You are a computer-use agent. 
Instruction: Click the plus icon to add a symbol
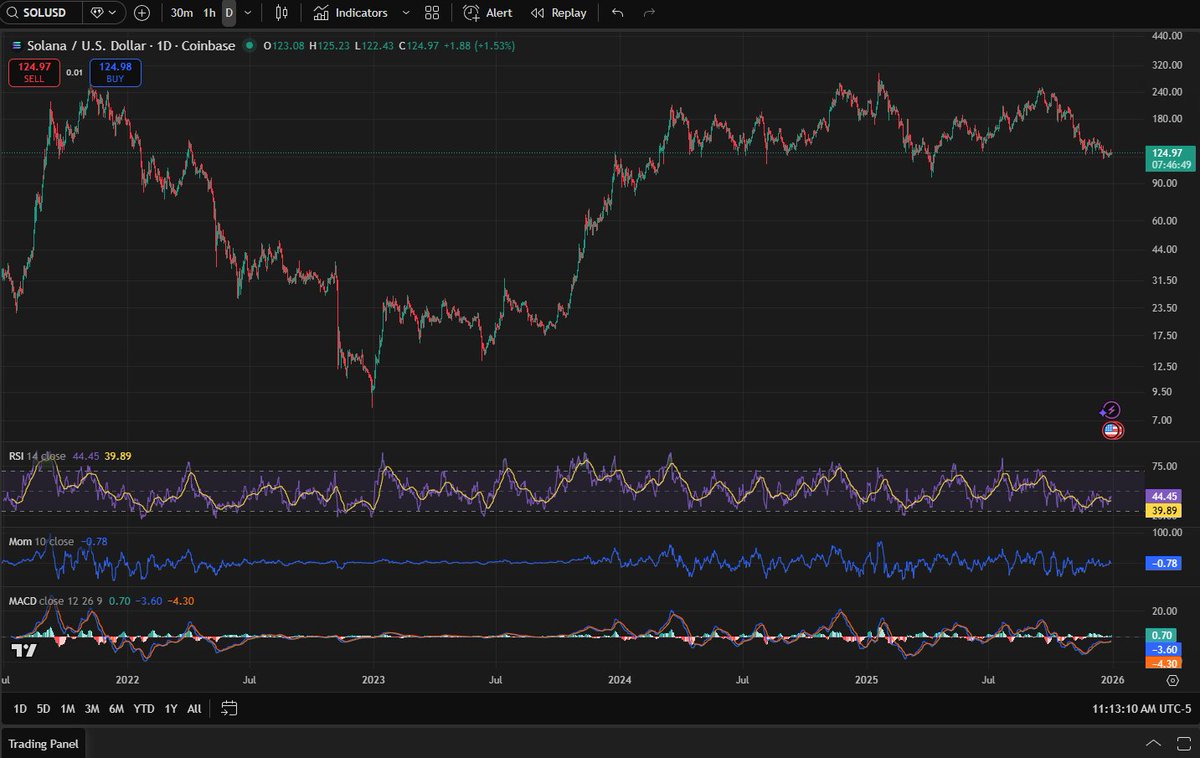(x=141, y=13)
